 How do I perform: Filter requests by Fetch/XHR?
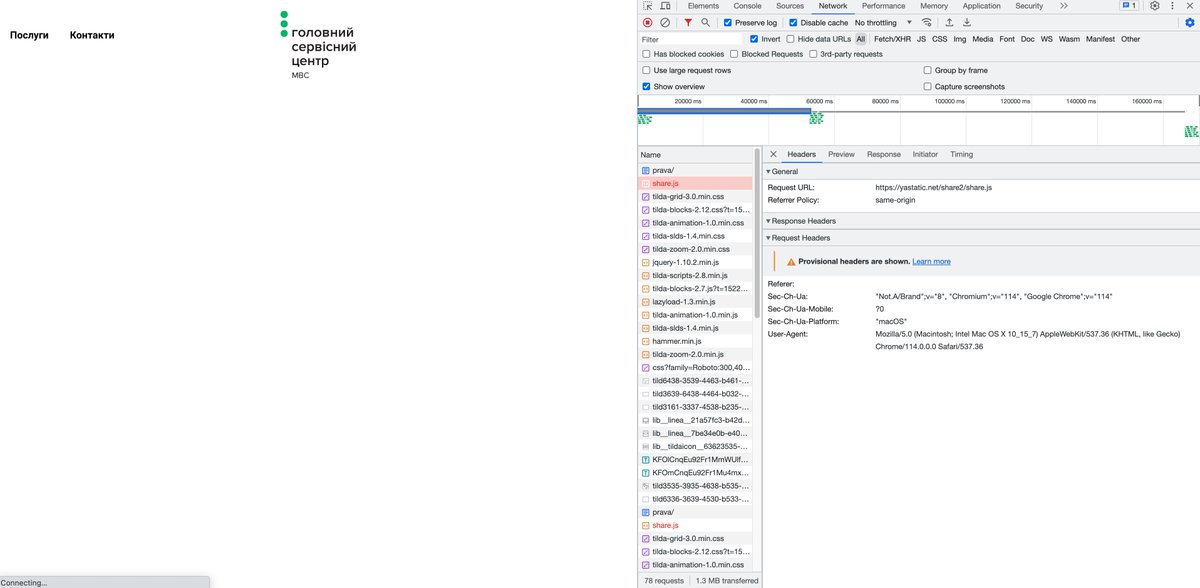click(892, 39)
